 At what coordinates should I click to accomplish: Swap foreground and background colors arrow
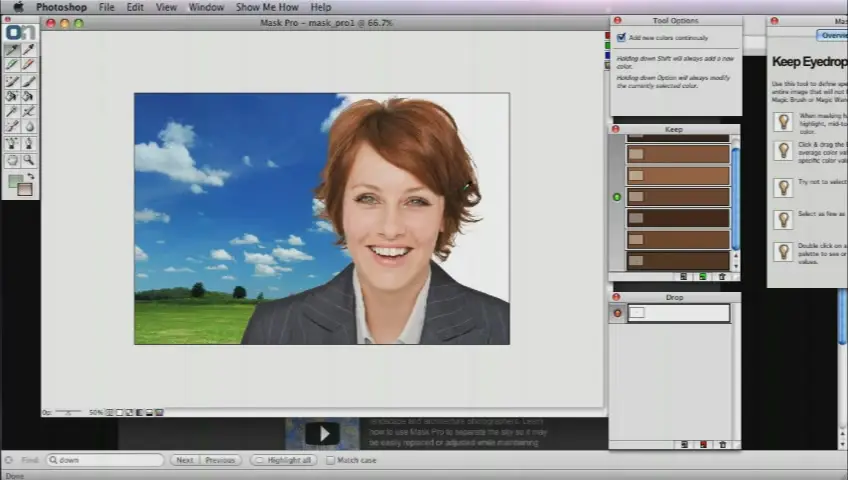[x=31, y=176]
